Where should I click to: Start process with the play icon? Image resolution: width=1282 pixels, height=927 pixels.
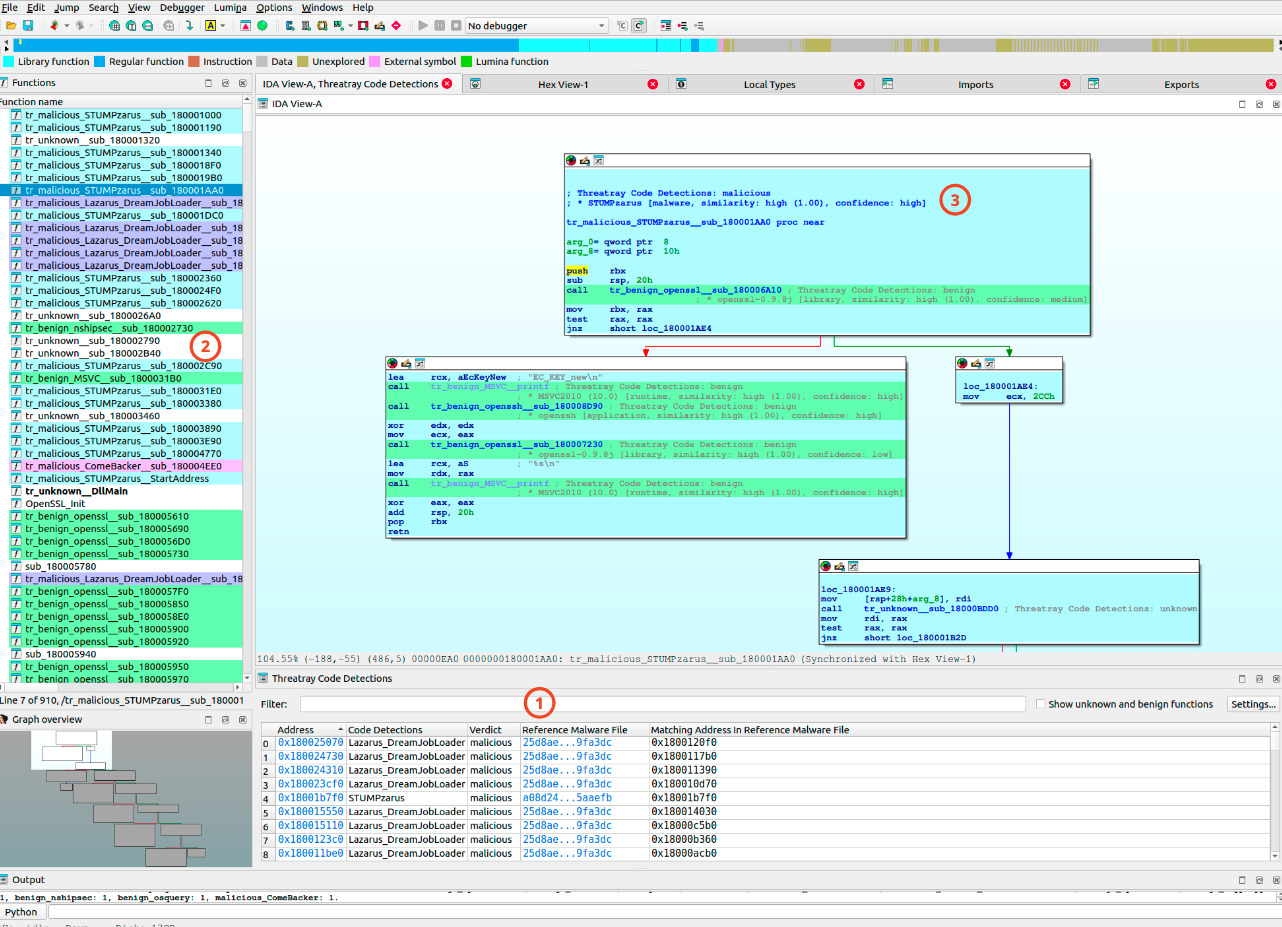point(423,25)
